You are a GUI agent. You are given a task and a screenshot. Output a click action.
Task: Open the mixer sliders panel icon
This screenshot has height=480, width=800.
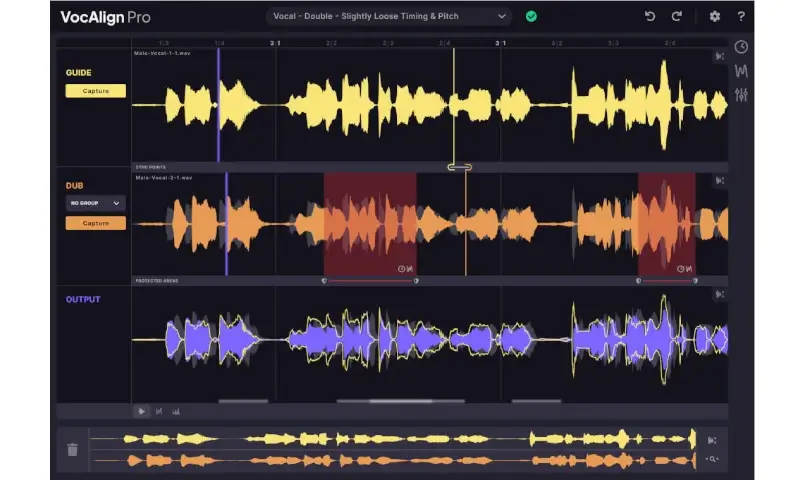tap(741, 95)
